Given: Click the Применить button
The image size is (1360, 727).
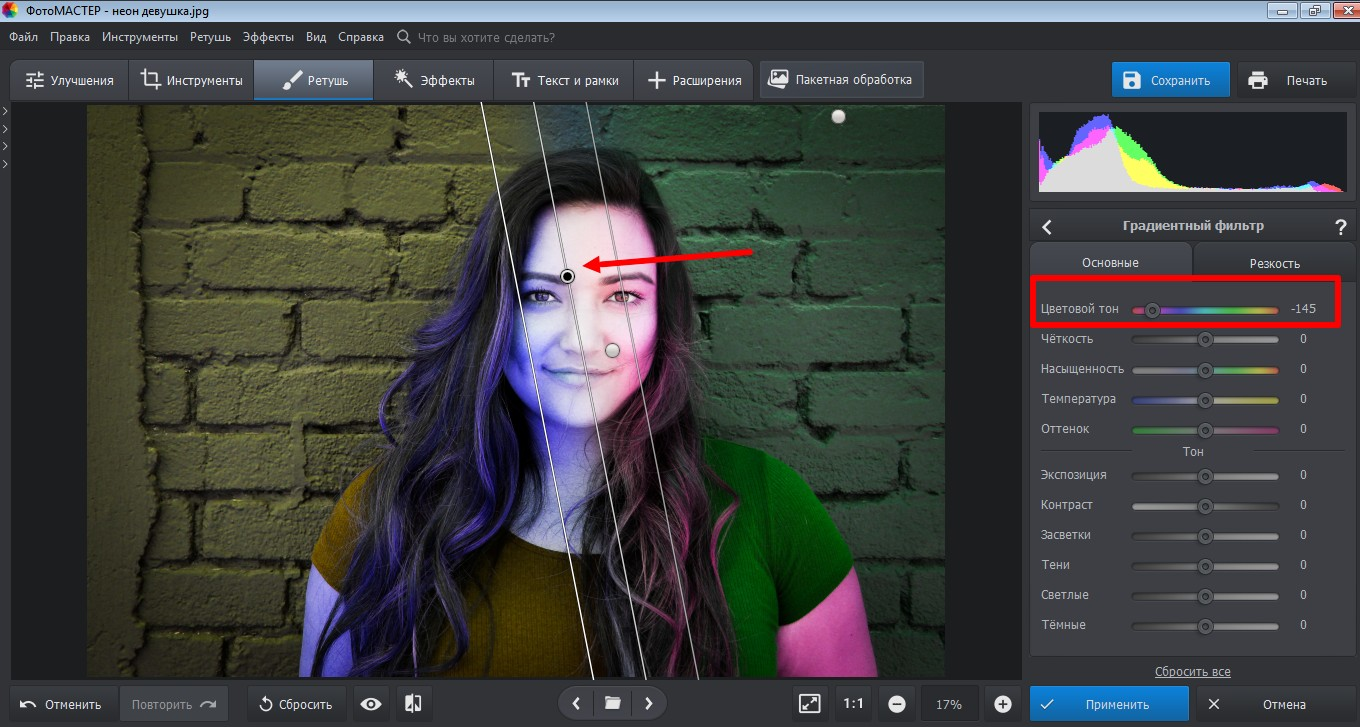Looking at the screenshot, I should pos(1109,704).
